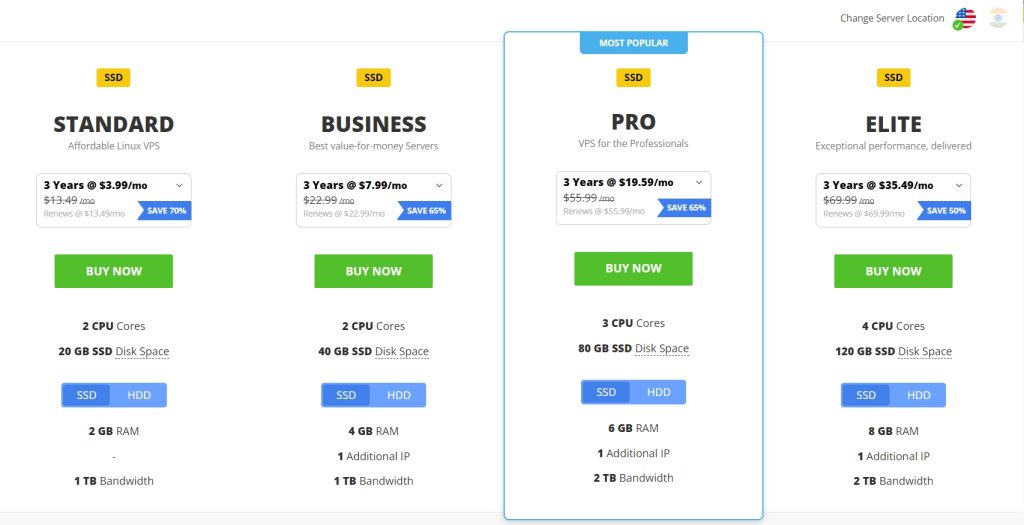Click the SAVE 50% ribbon on Elite
Screen dimensions: 1024x525
[x=945, y=210]
